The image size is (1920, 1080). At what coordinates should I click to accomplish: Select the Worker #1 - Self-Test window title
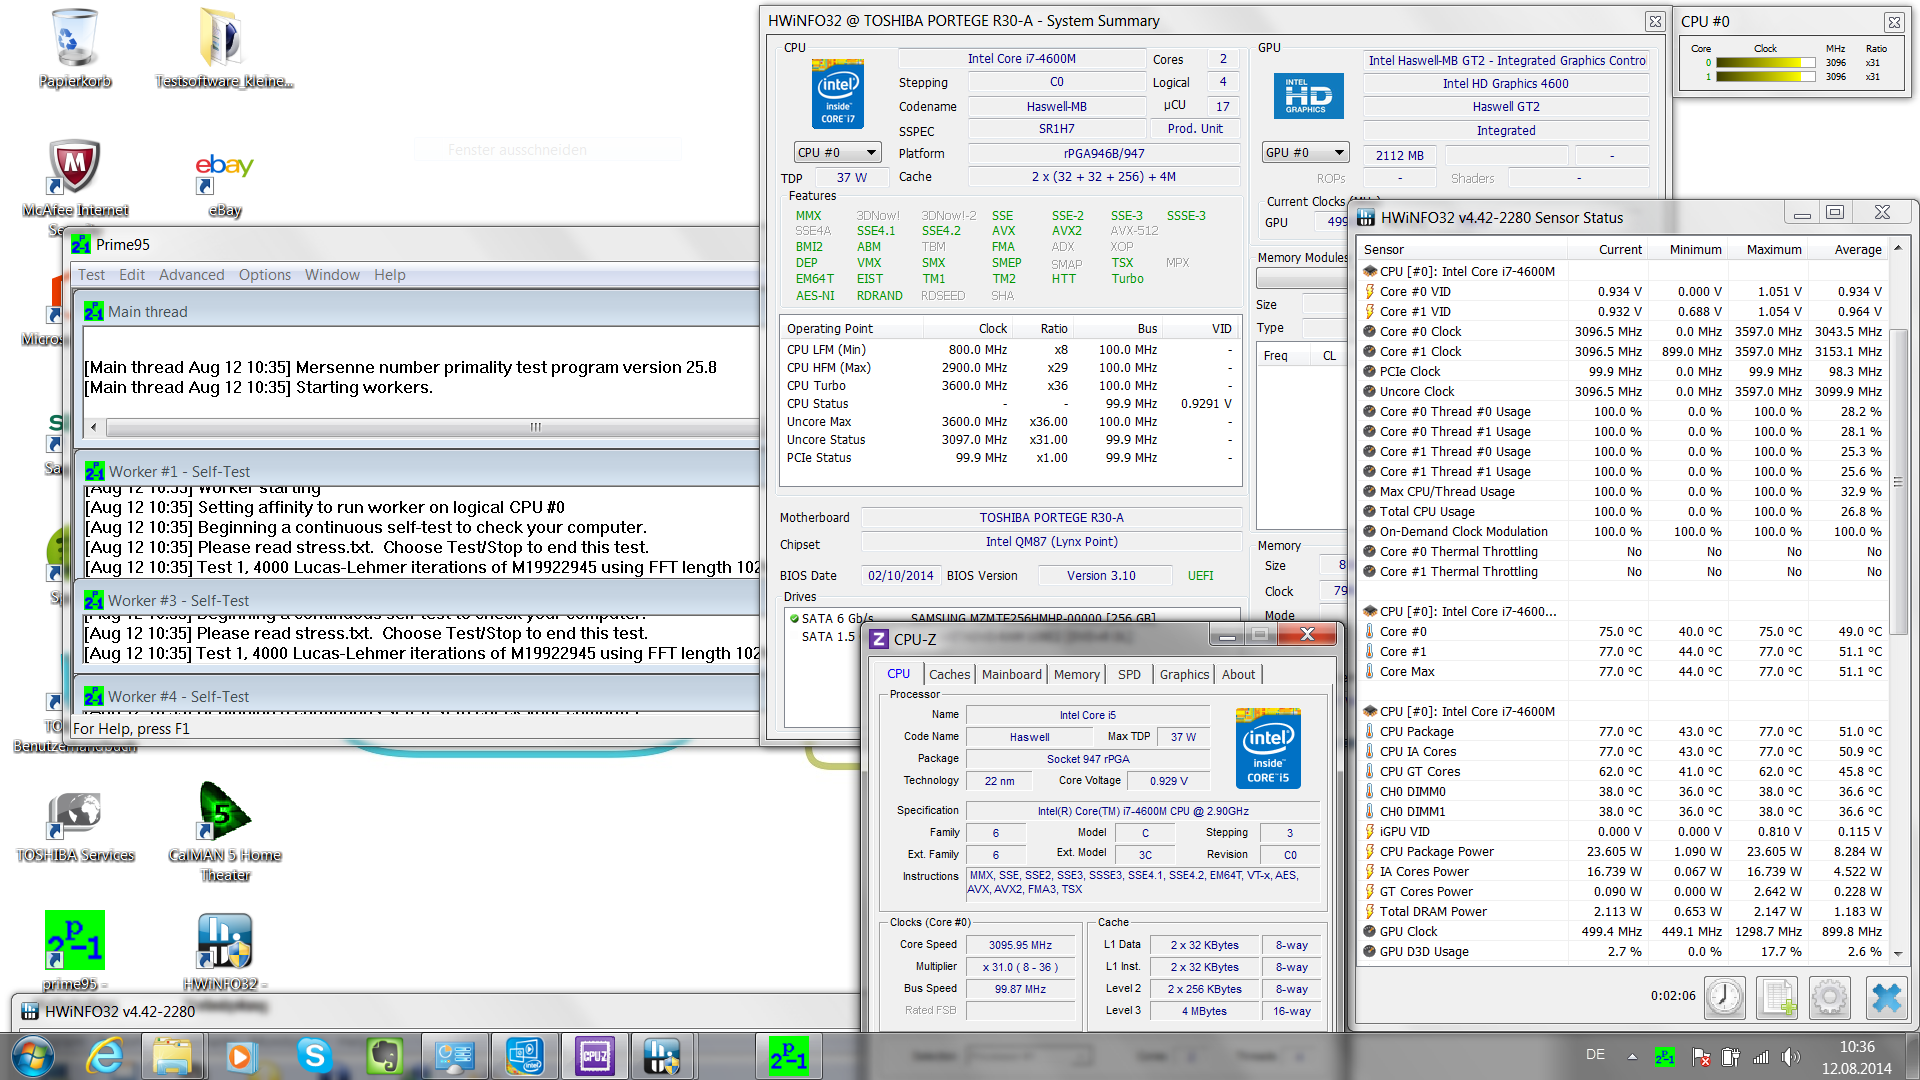coord(179,472)
